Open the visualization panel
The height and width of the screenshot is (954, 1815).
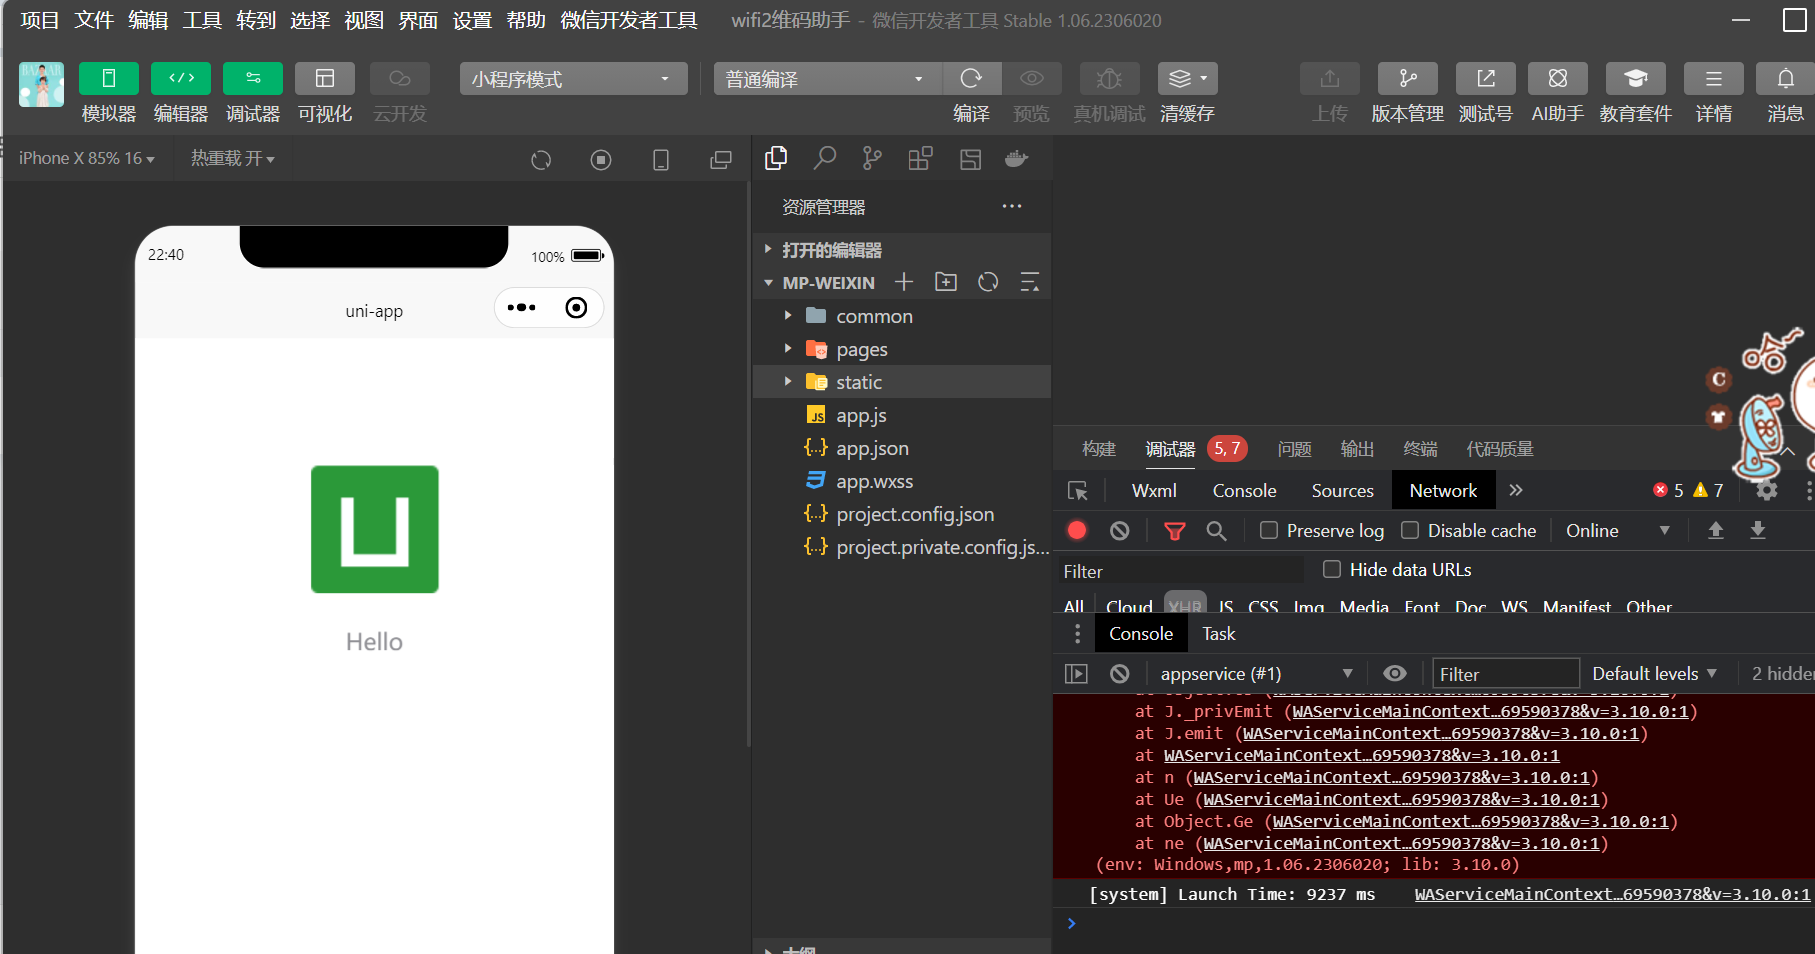[325, 79]
